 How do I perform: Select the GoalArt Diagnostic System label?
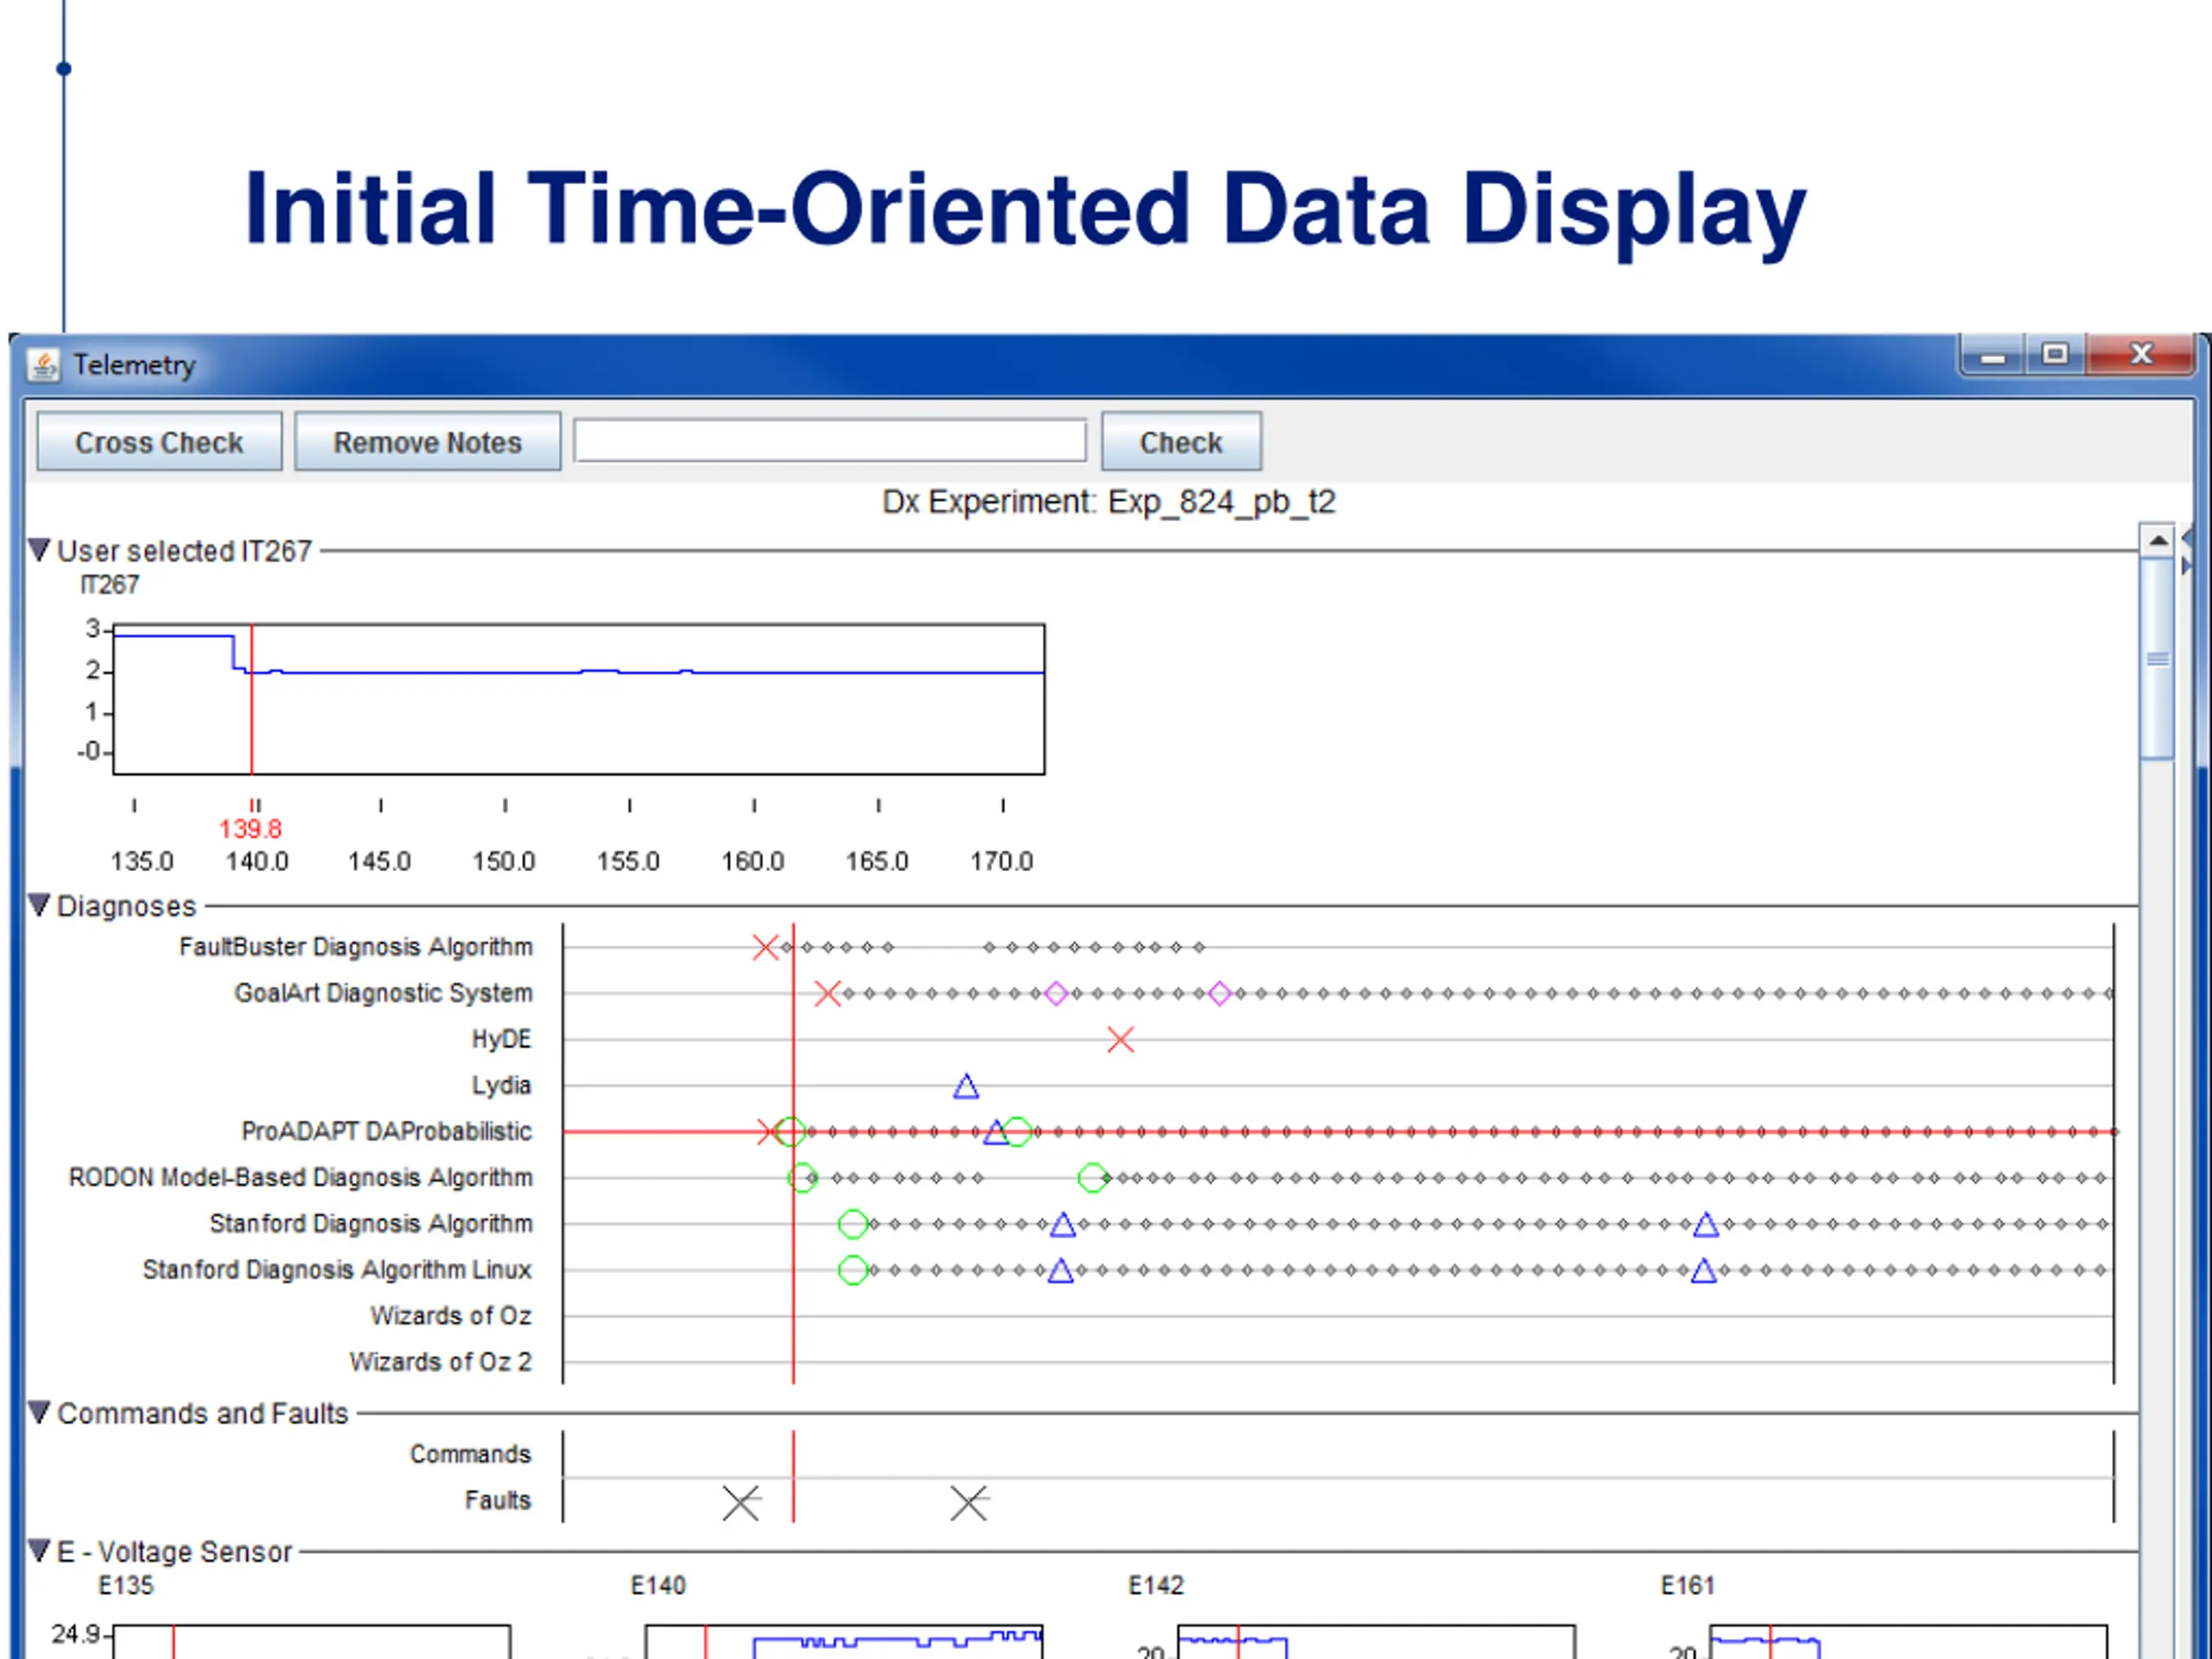(x=383, y=993)
